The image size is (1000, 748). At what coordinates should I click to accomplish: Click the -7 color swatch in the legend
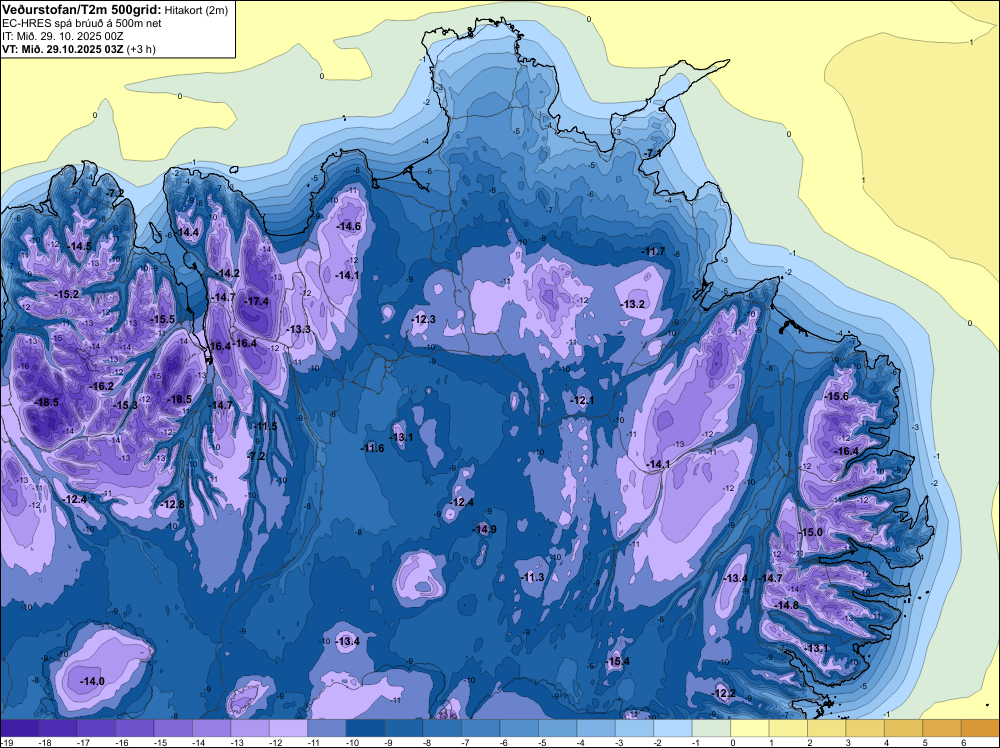pyautogui.click(x=481, y=728)
